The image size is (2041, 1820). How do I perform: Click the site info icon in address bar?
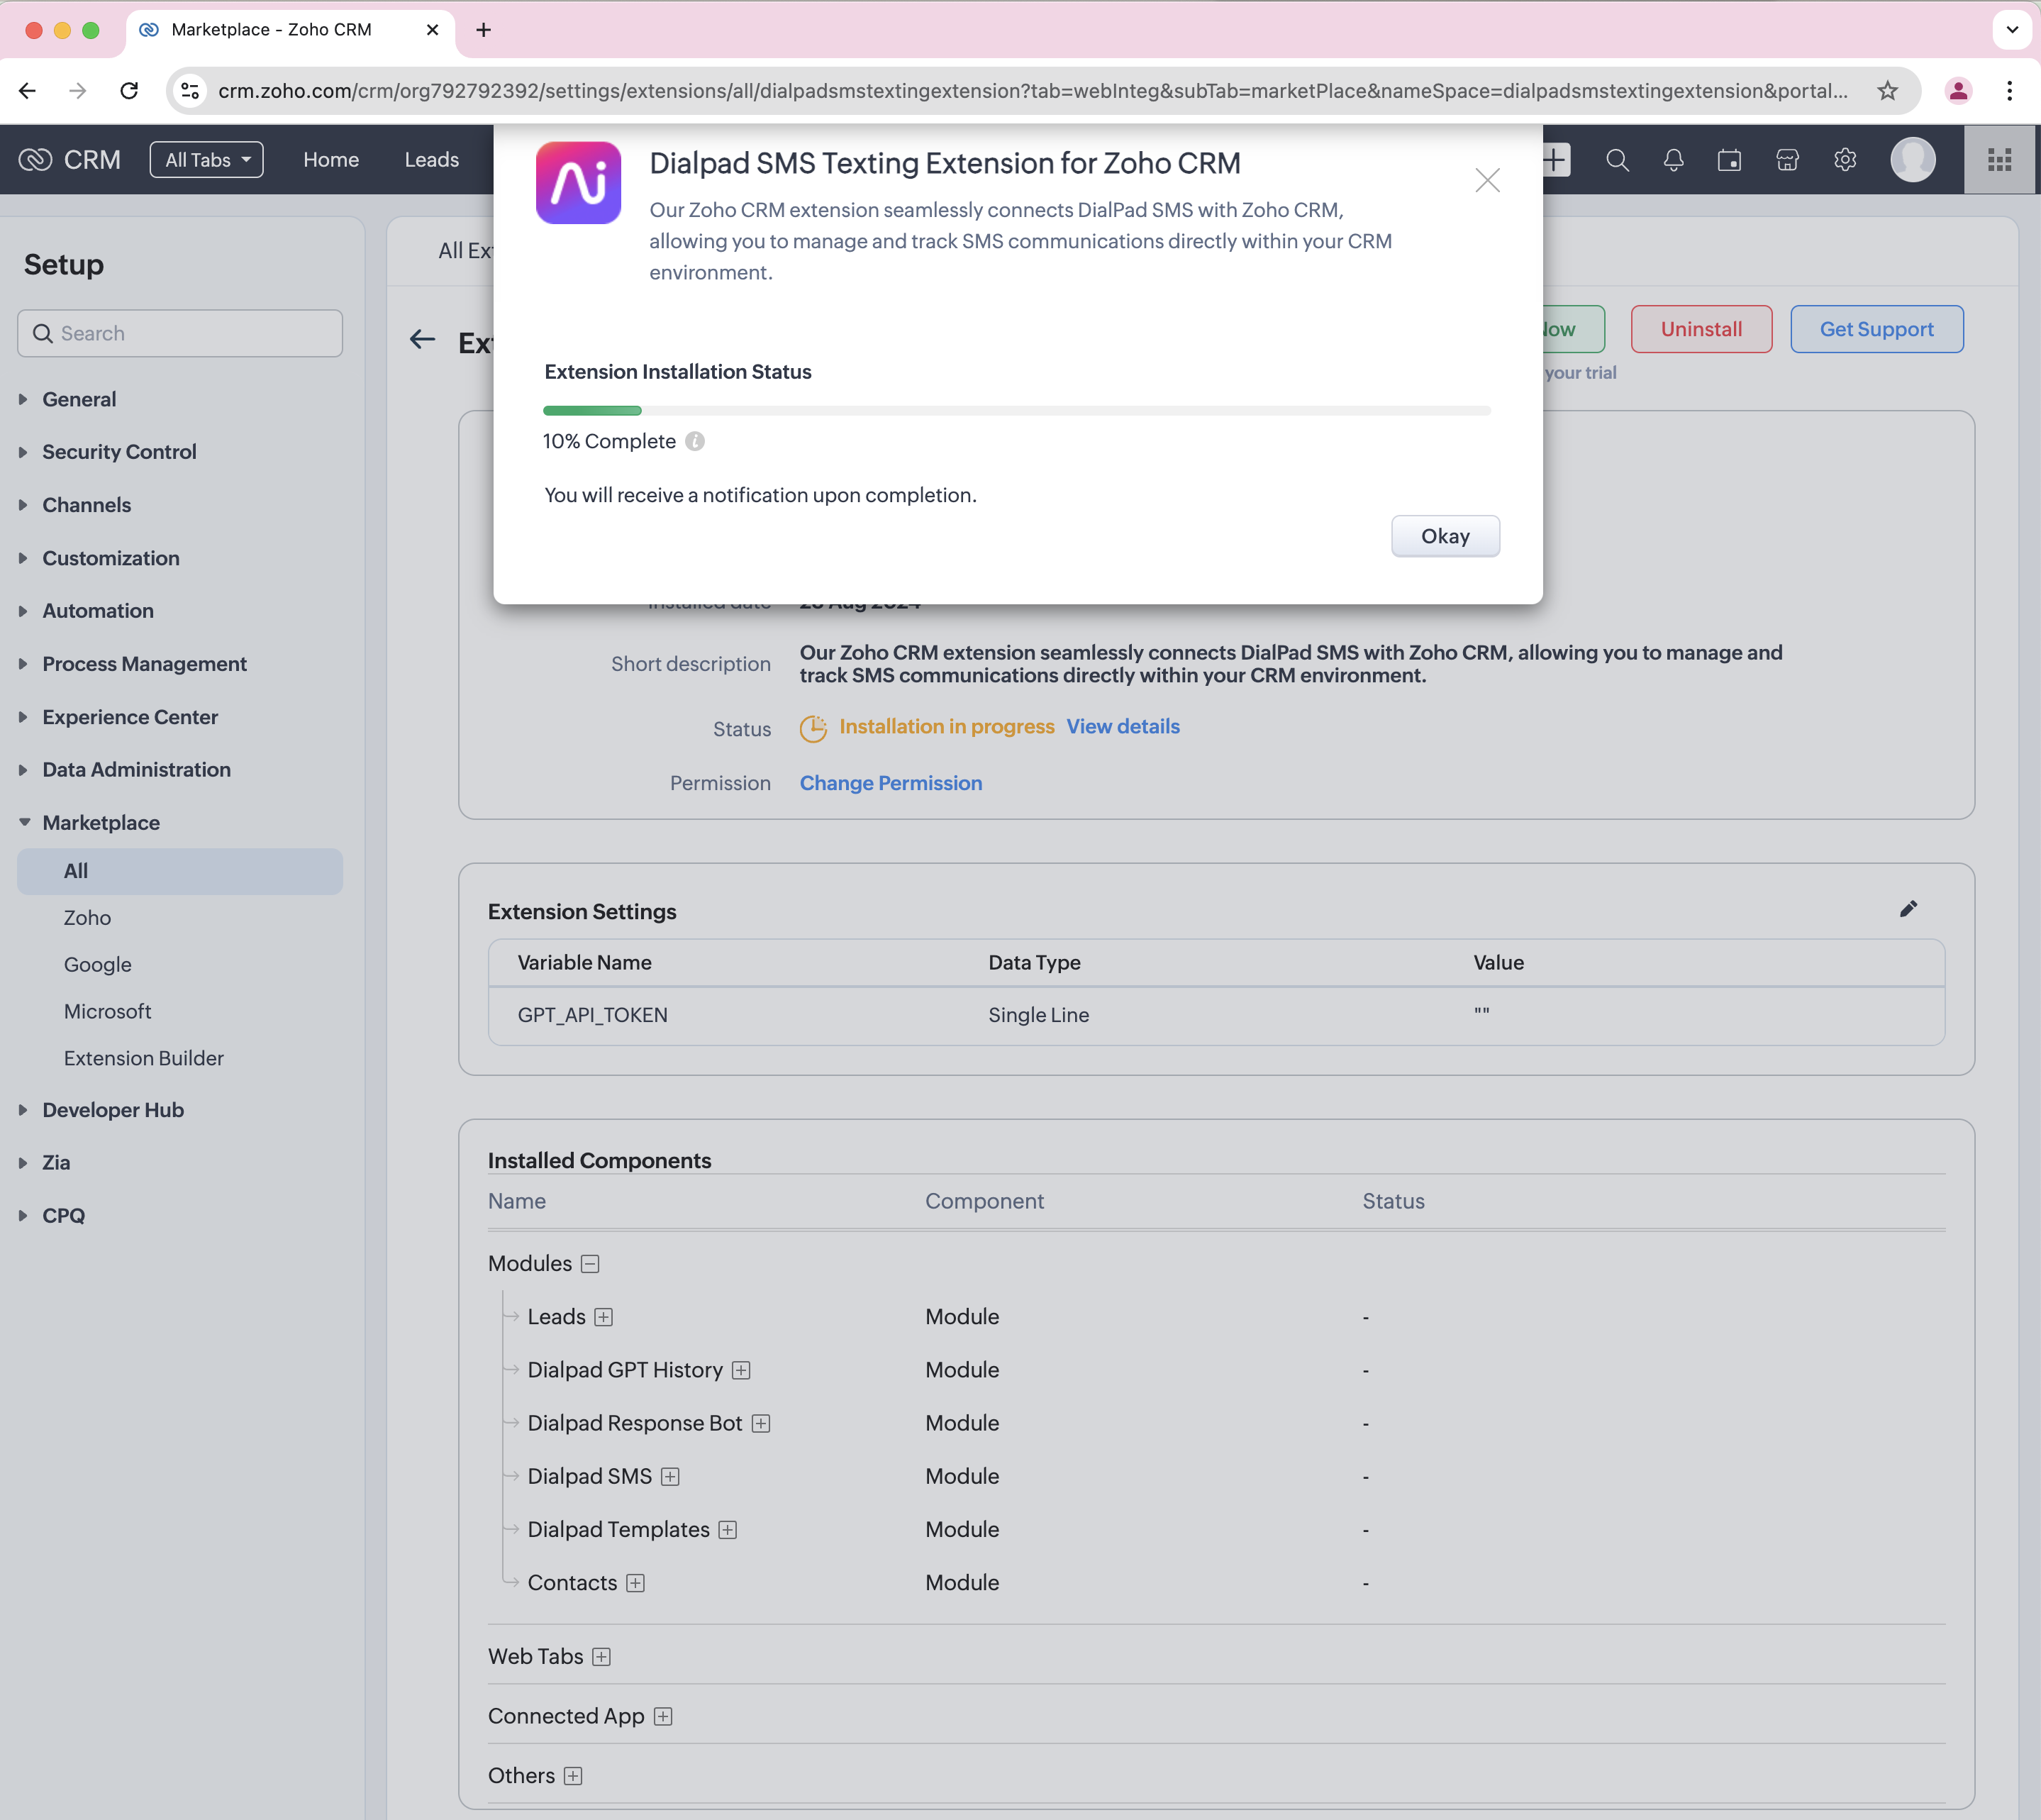pyautogui.click(x=189, y=91)
